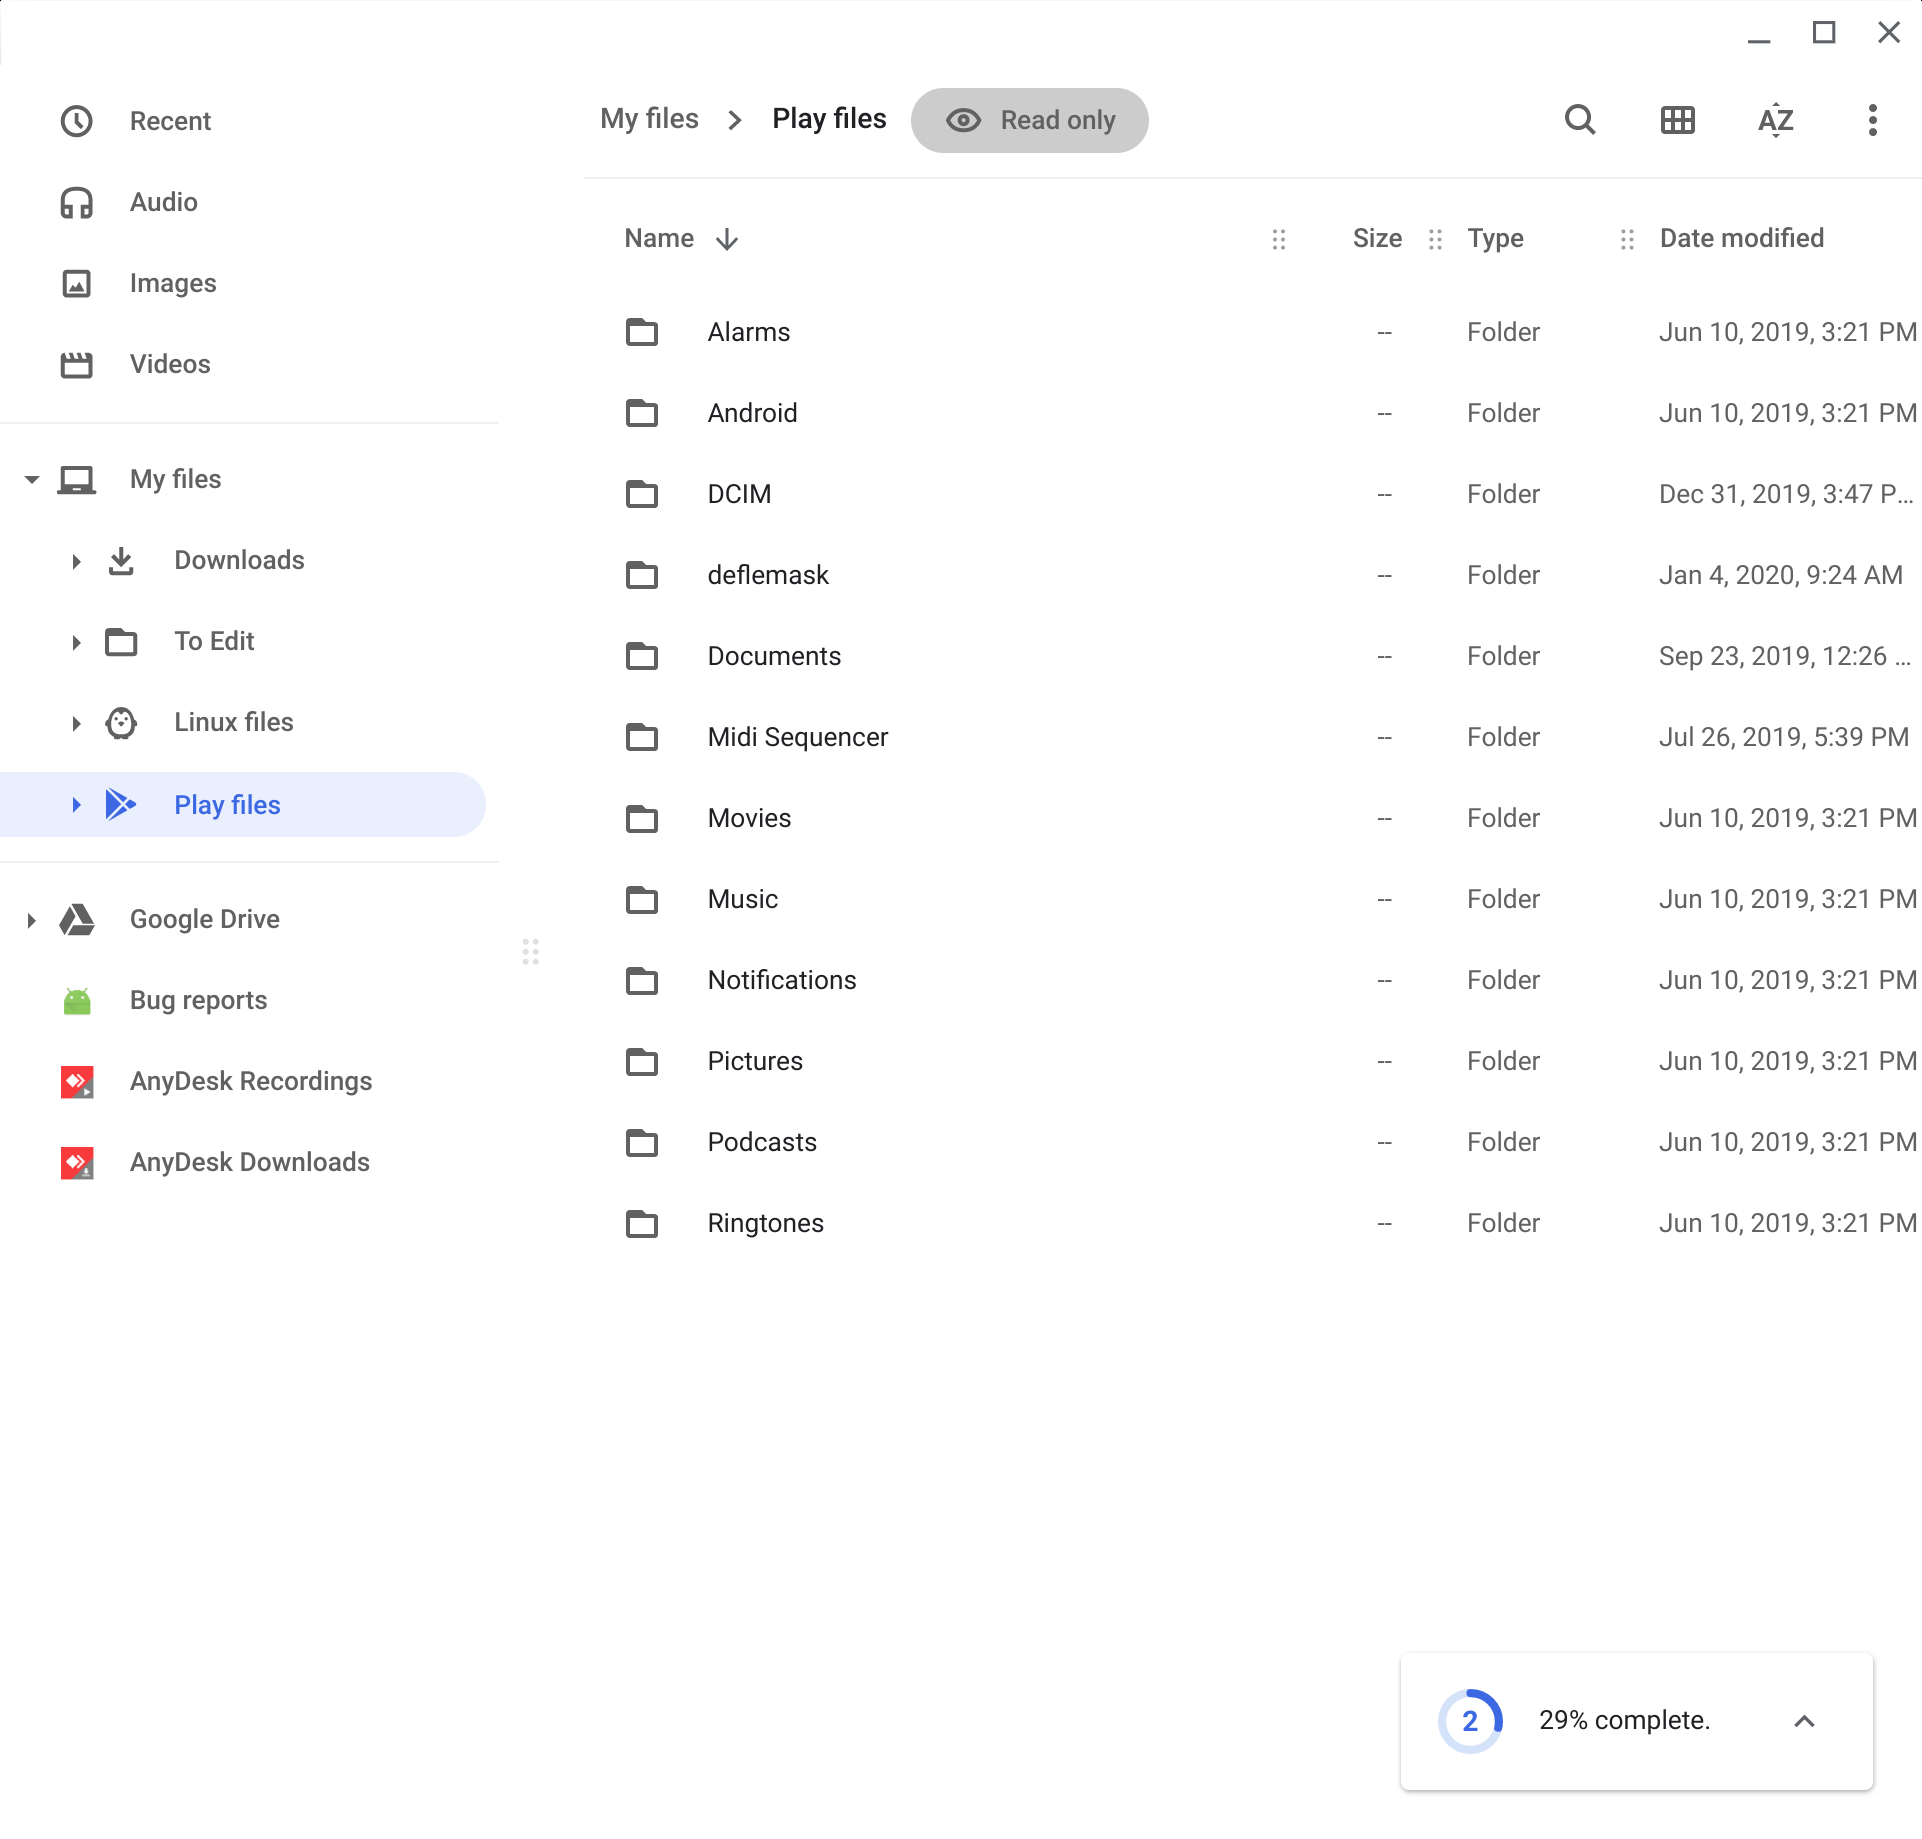Image resolution: width=1922 pixels, height=1839 pixels.
Task: Expand the 29% complete progress panel
Action: click(1804, 1721)
